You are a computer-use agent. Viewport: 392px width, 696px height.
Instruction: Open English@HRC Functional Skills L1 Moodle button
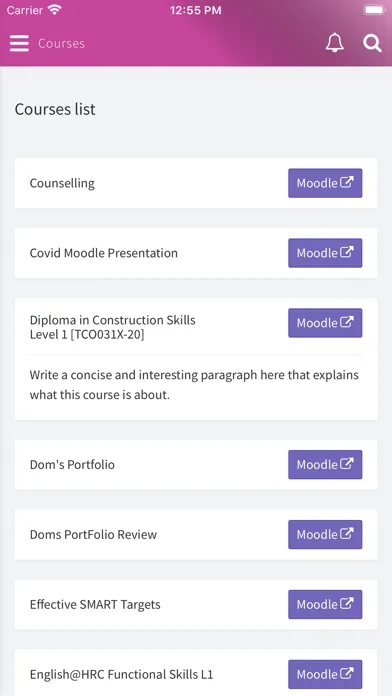click(325, 674)
